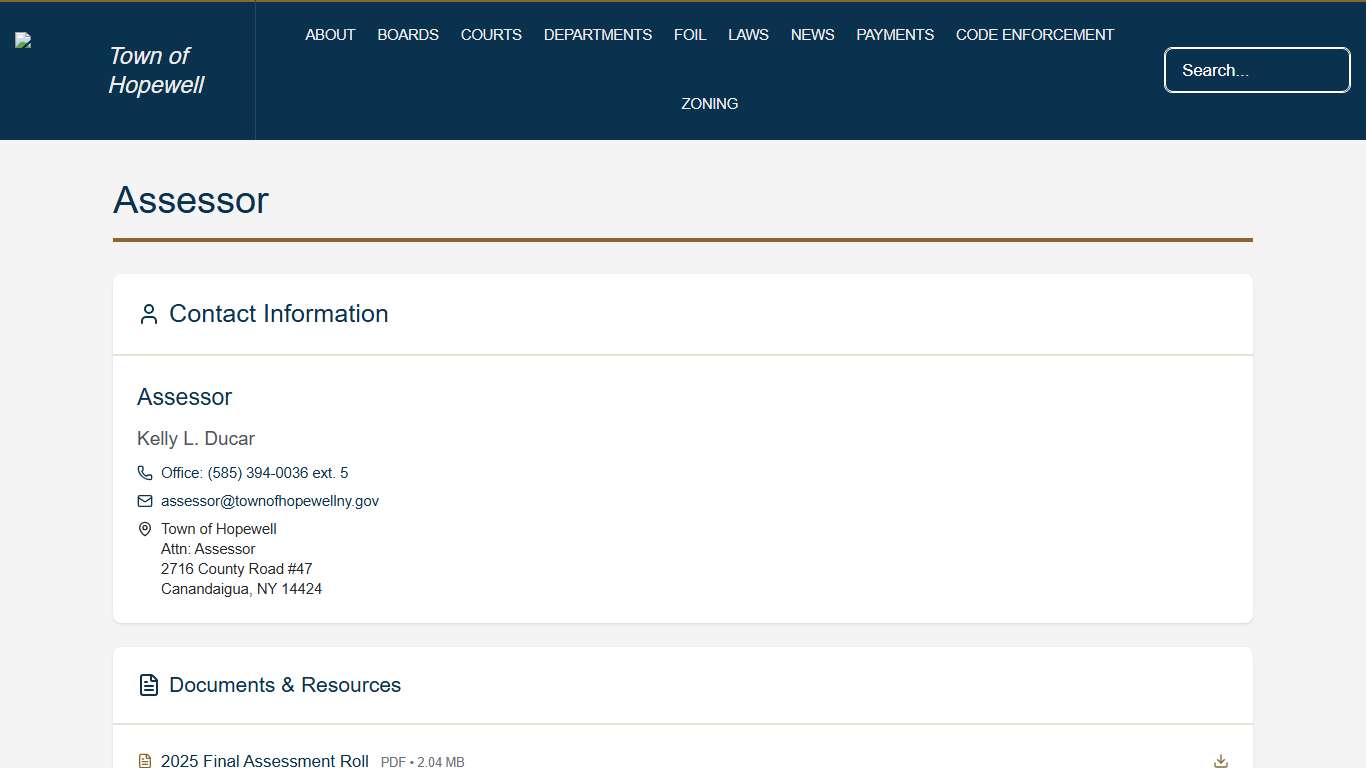
Task: Click the Town of Hopewell logo image
Action: pyautogui.click(x=24, y=41)
